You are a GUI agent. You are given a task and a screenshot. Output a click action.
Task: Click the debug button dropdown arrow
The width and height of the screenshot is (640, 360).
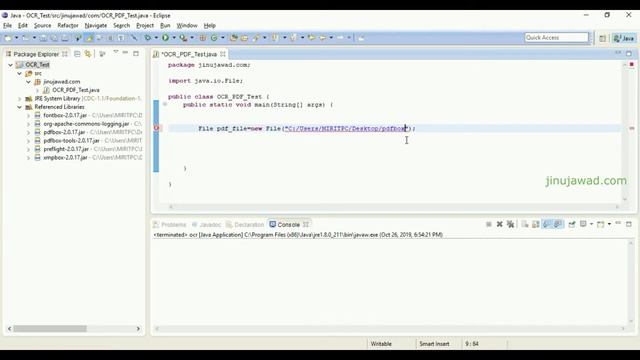pyautogui.click(x=156, y=38)
